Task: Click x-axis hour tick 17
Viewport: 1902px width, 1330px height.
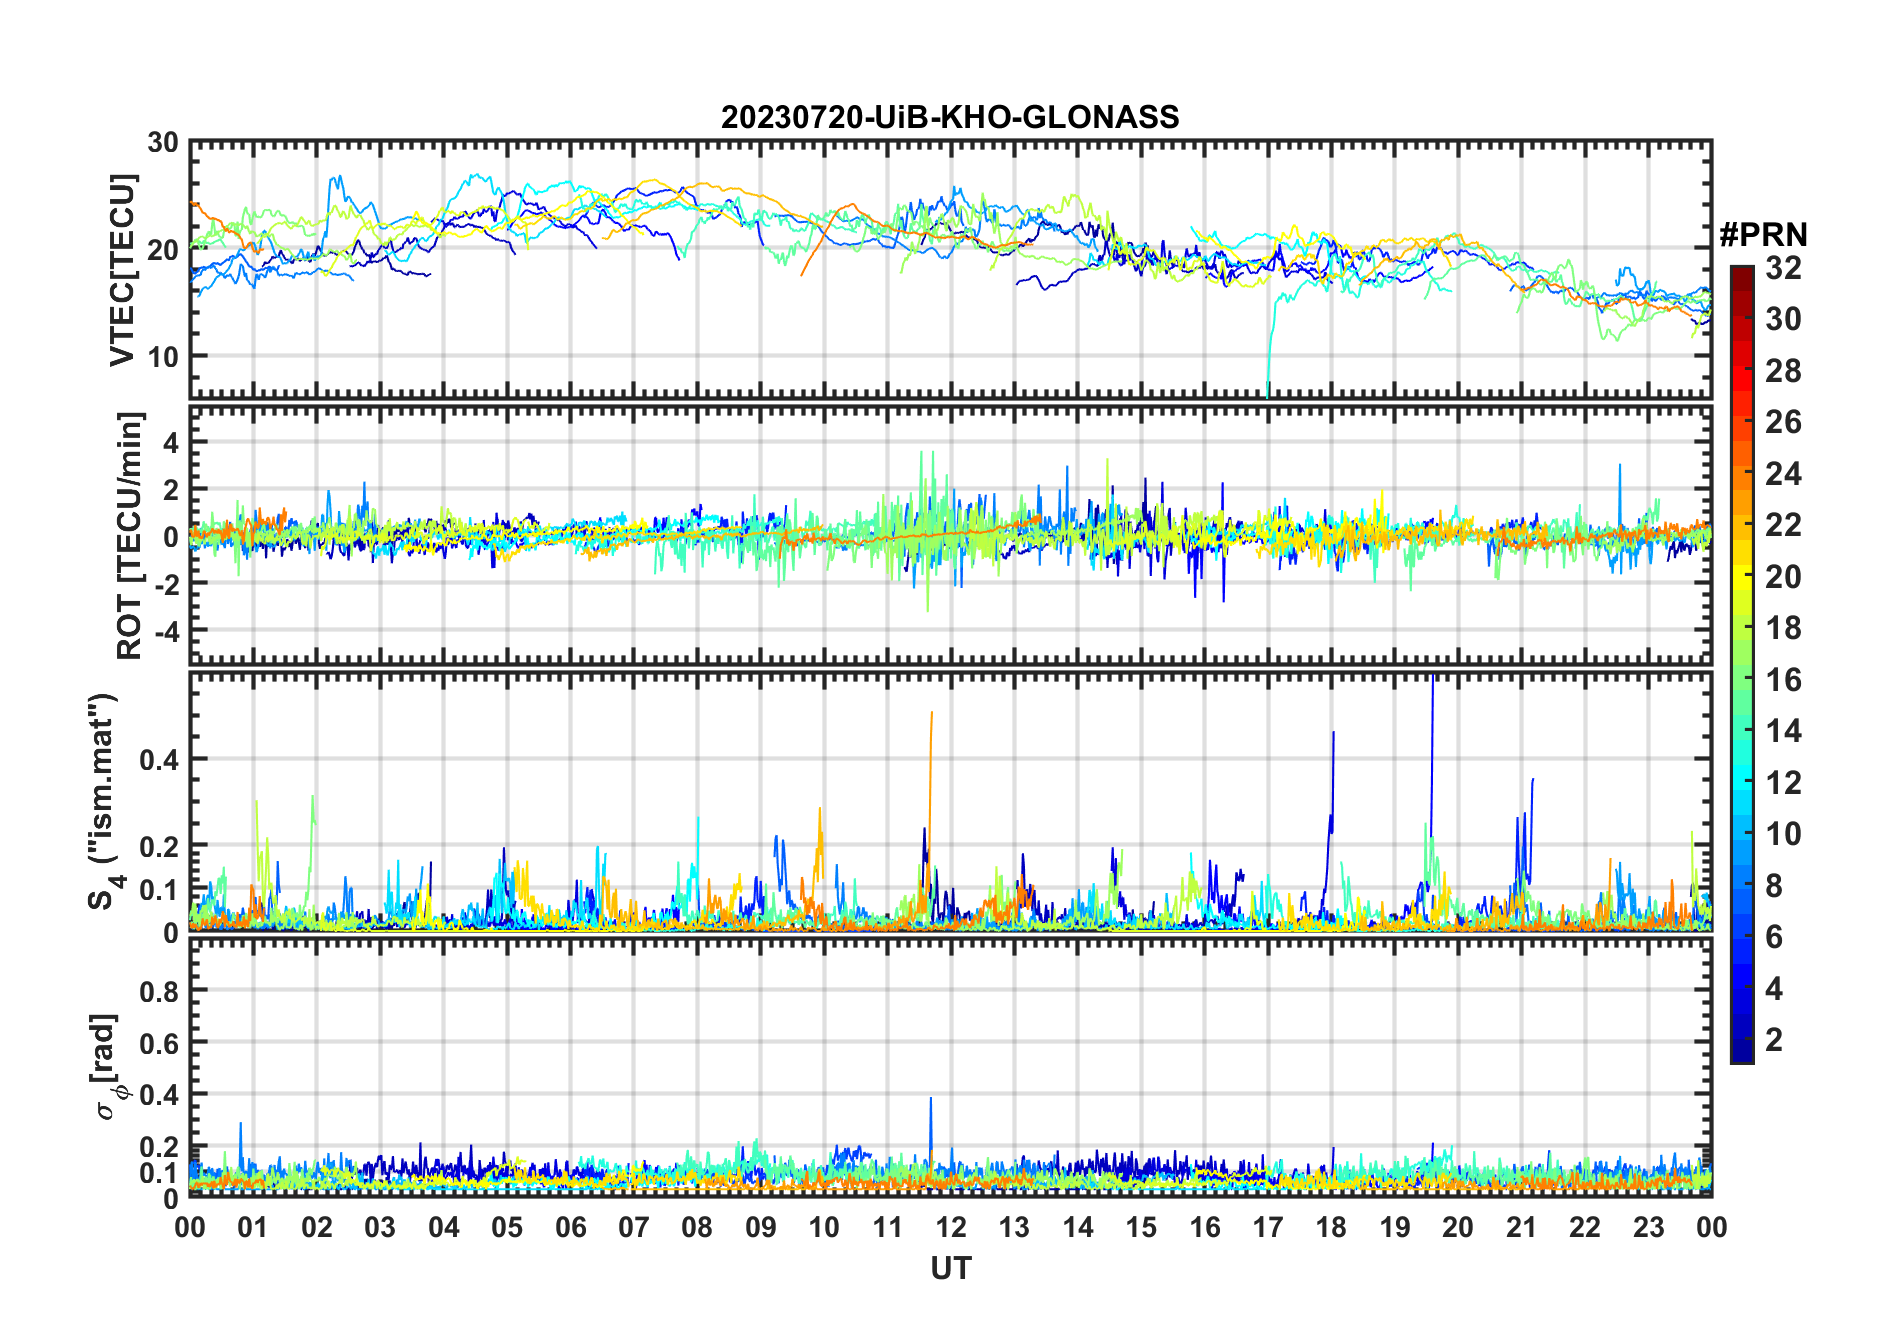Action: pyautogui.click(x=1268, y=1227)
